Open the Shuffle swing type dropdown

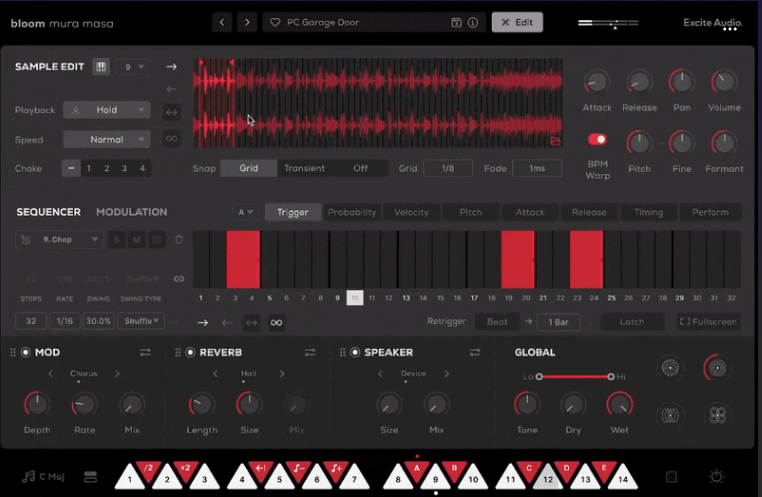tap(141, 321)
